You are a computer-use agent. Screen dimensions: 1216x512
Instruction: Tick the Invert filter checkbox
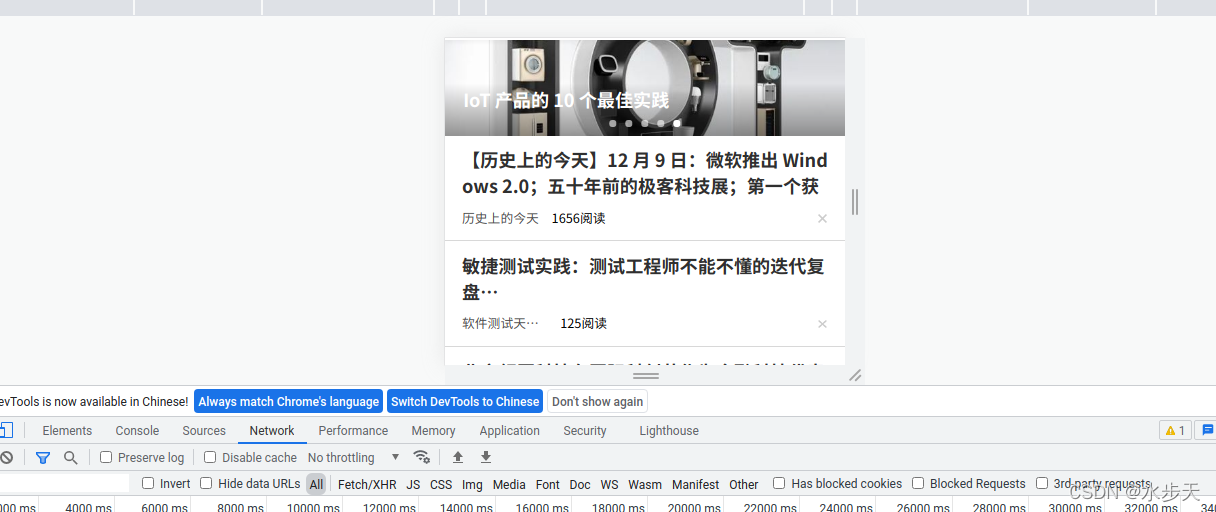pos(148,483)
